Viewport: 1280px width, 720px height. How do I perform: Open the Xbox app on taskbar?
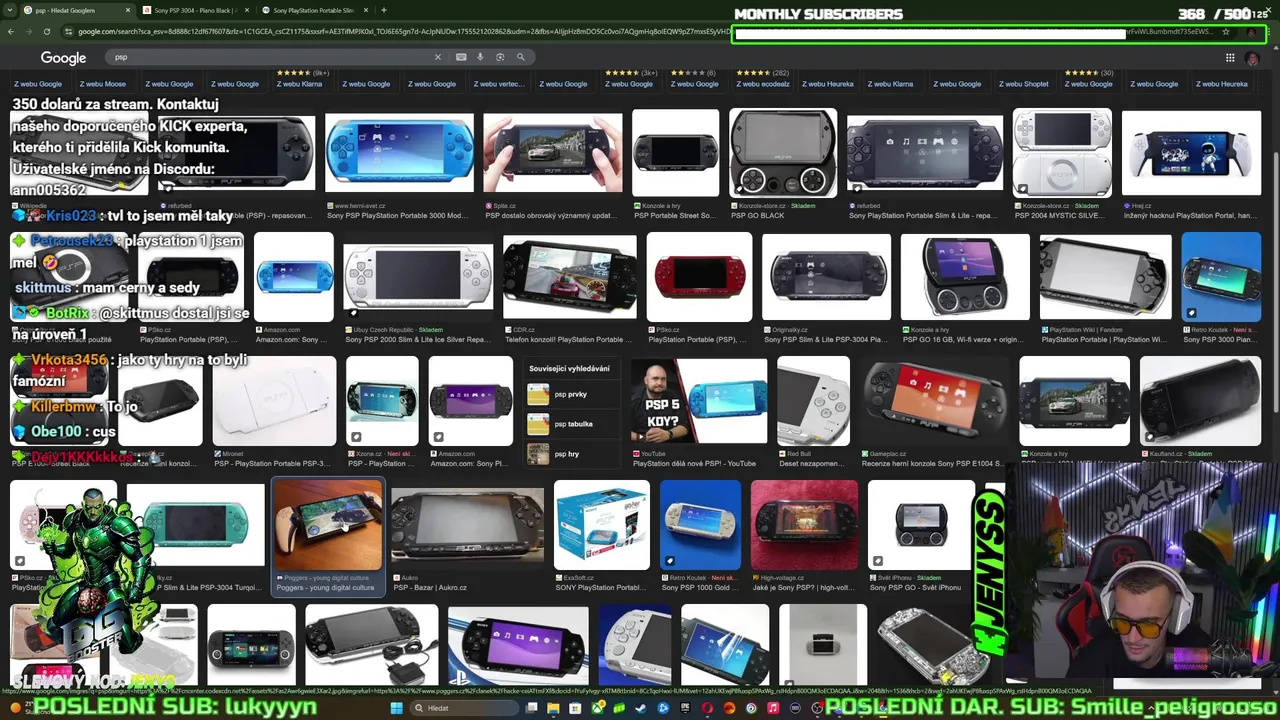(598, 708)
